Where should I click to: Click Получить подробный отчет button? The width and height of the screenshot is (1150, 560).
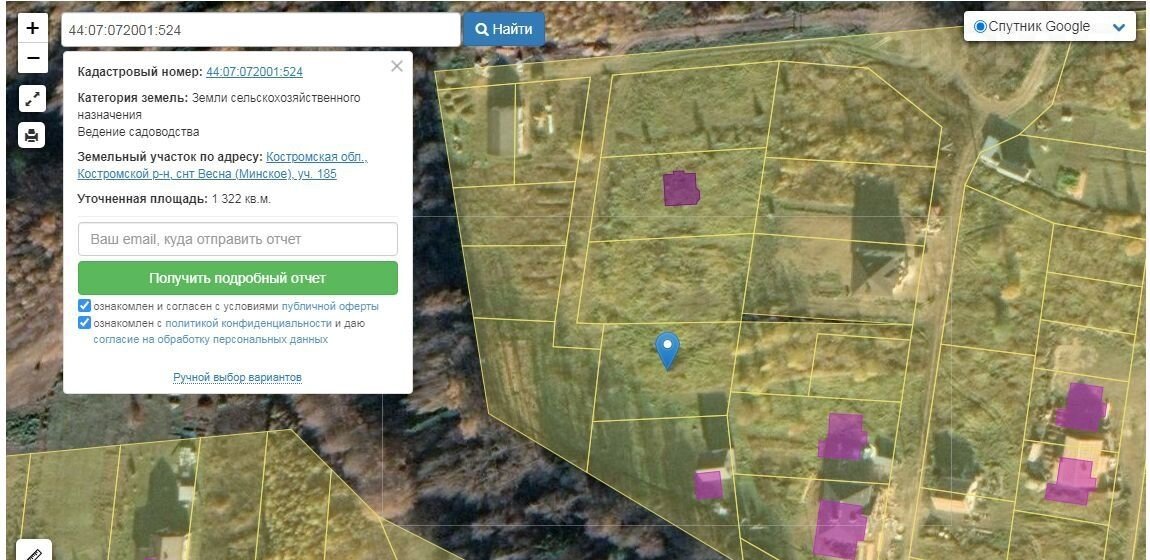coord(237,278)
